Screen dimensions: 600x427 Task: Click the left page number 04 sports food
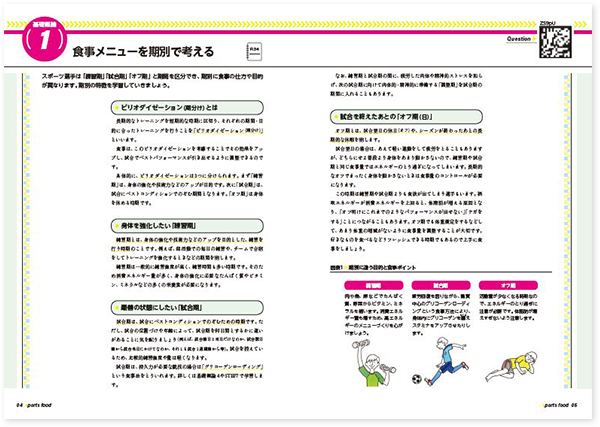point(34,405)
